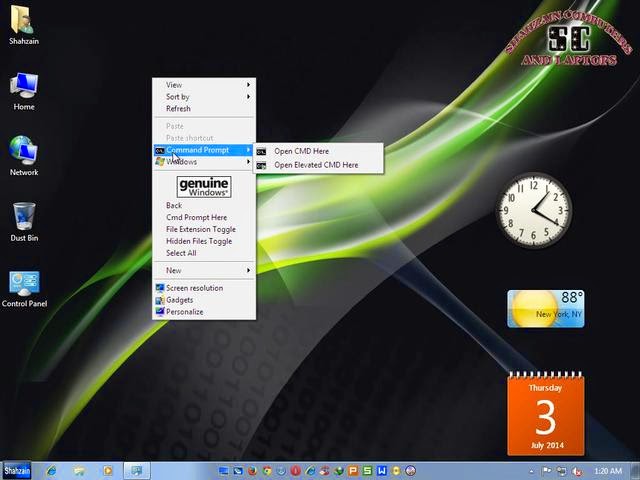Viewport: 640px width, 480px height.
Task: Expand the Windows submenu entry
Action: point(204,162)
